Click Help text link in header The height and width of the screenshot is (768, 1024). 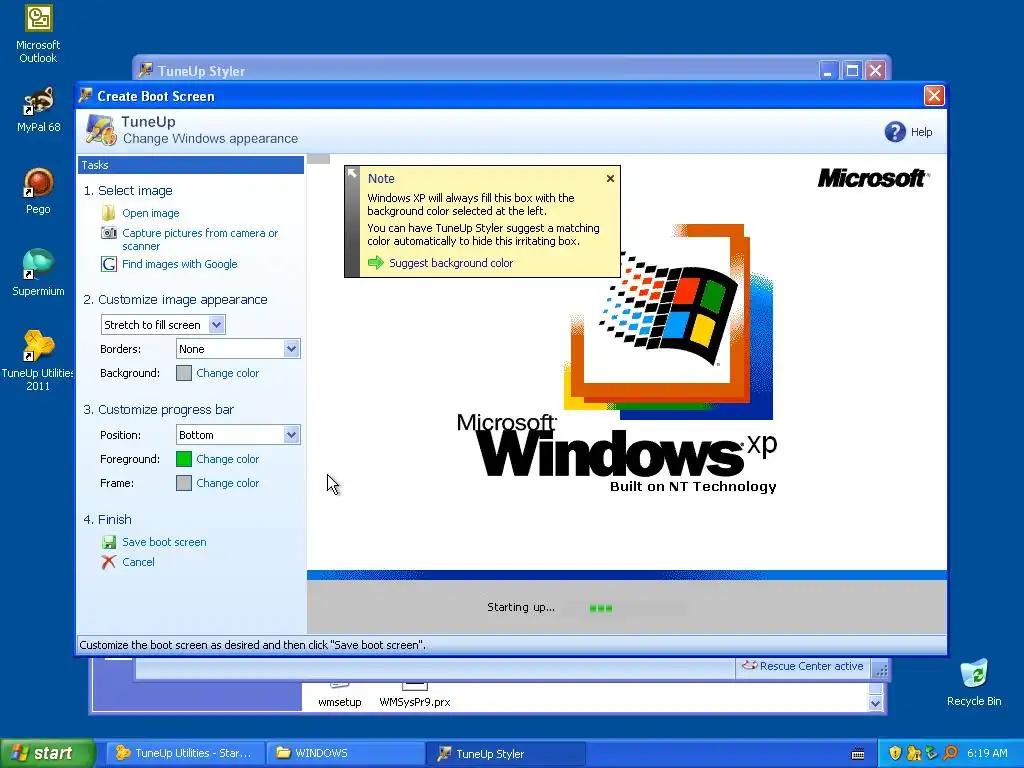click(921, 132)
